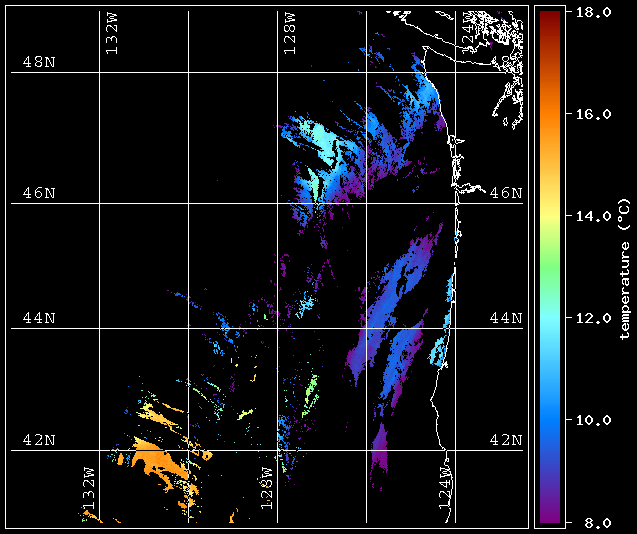This screenshot has width=637, height=534.
Task: Click the 10.0 blue colorbar tick label
Action: [594, 420]
